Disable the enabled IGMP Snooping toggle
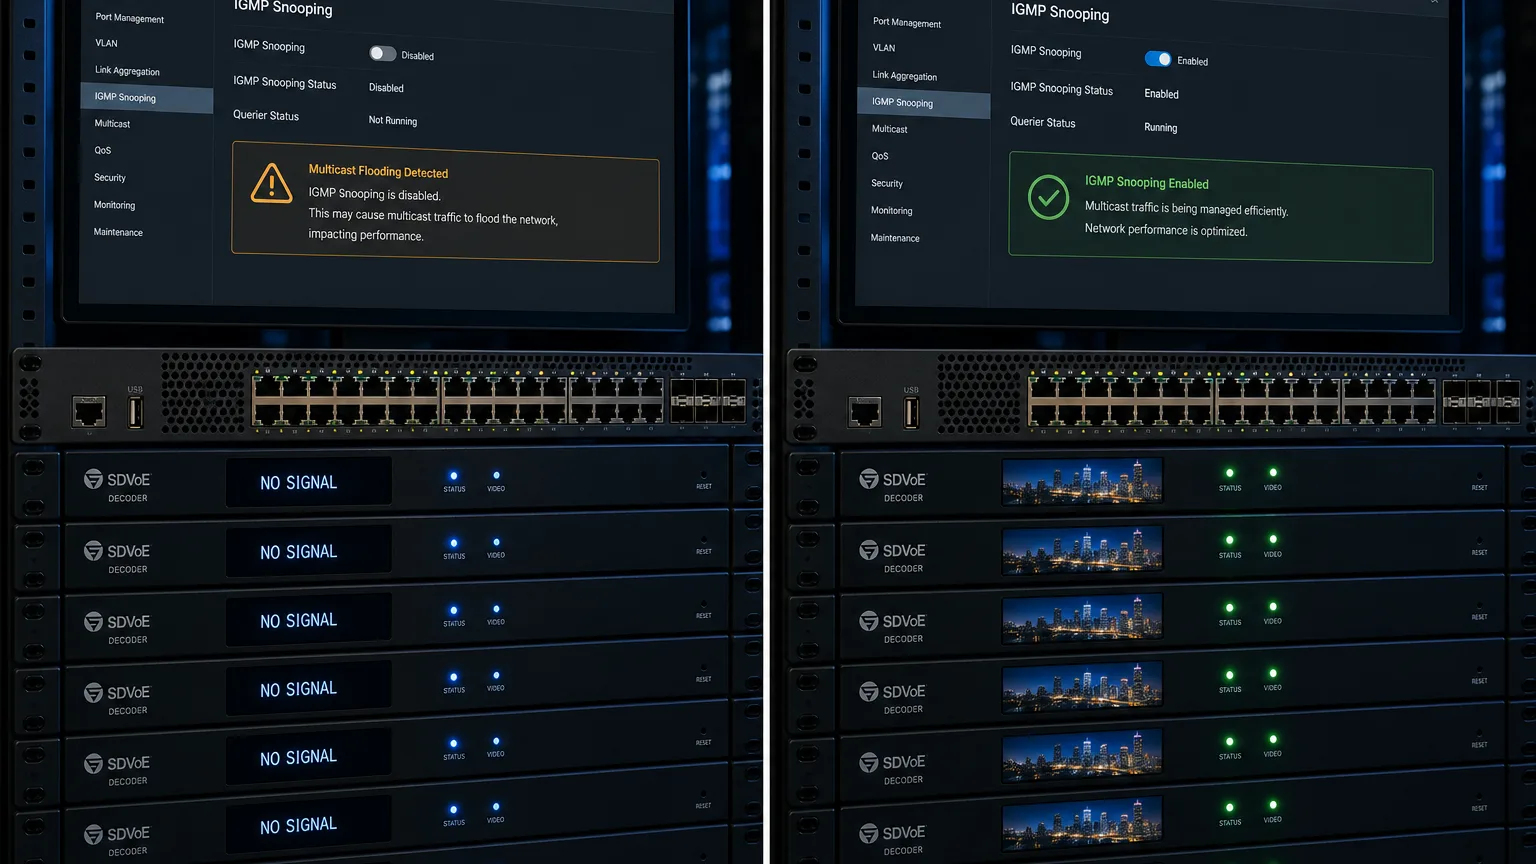The image size is (1536, 864). (1157, 59)
